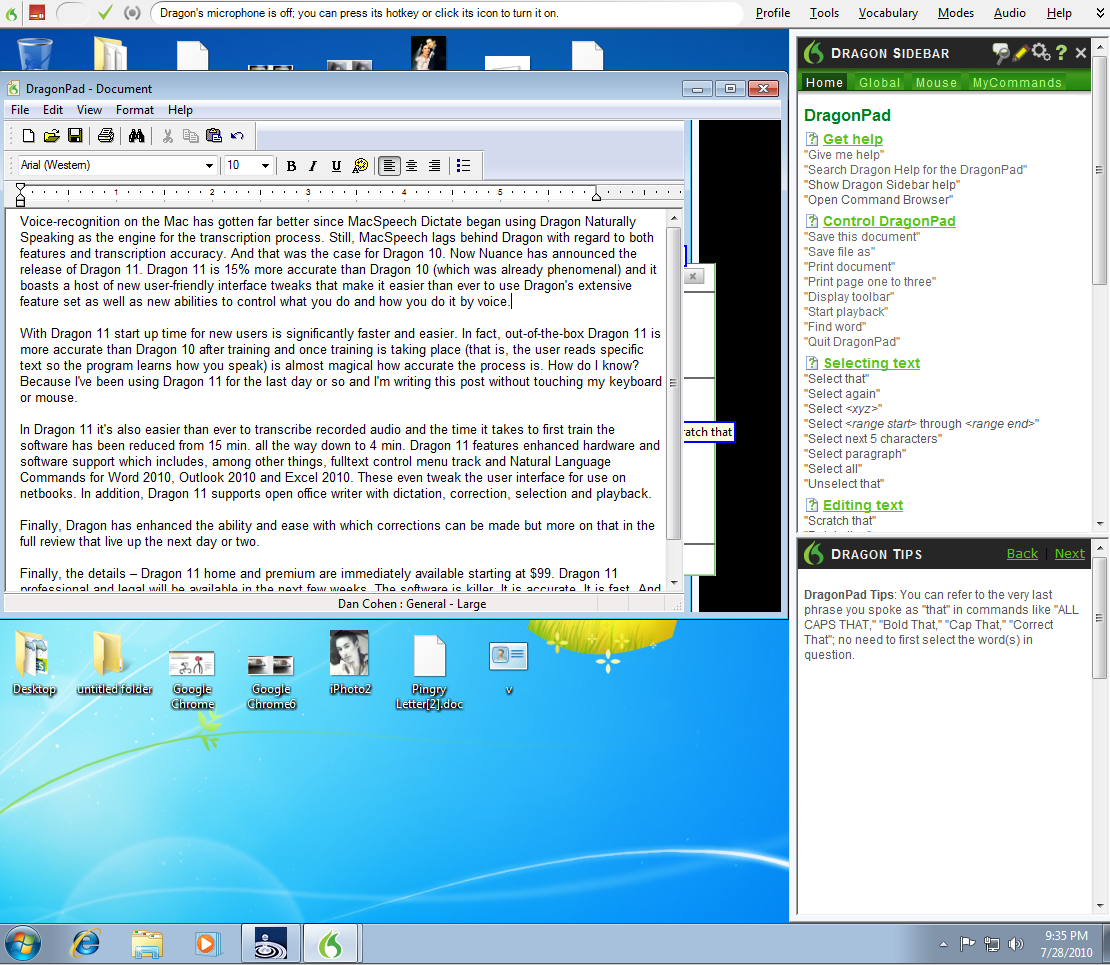
Task: Open Windows Media Player from taskbar
Action: (x=208, y=944)
